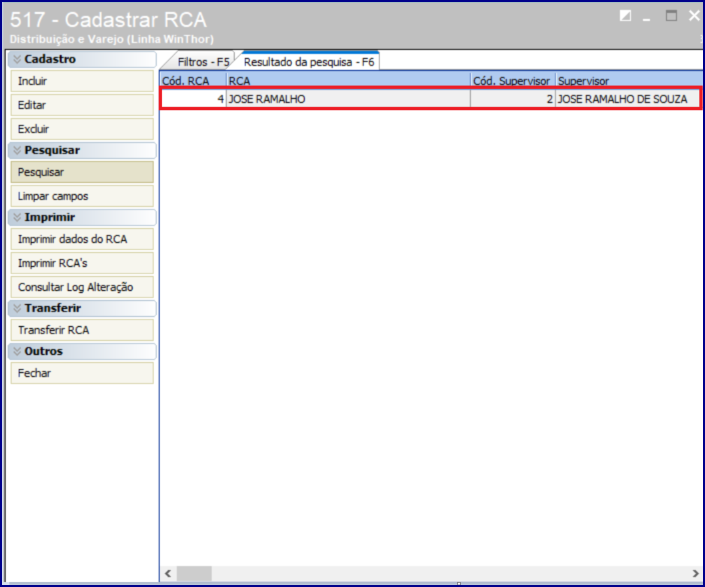
Task: Collapse the Imprimir section chevron
Action: [17, 218]
